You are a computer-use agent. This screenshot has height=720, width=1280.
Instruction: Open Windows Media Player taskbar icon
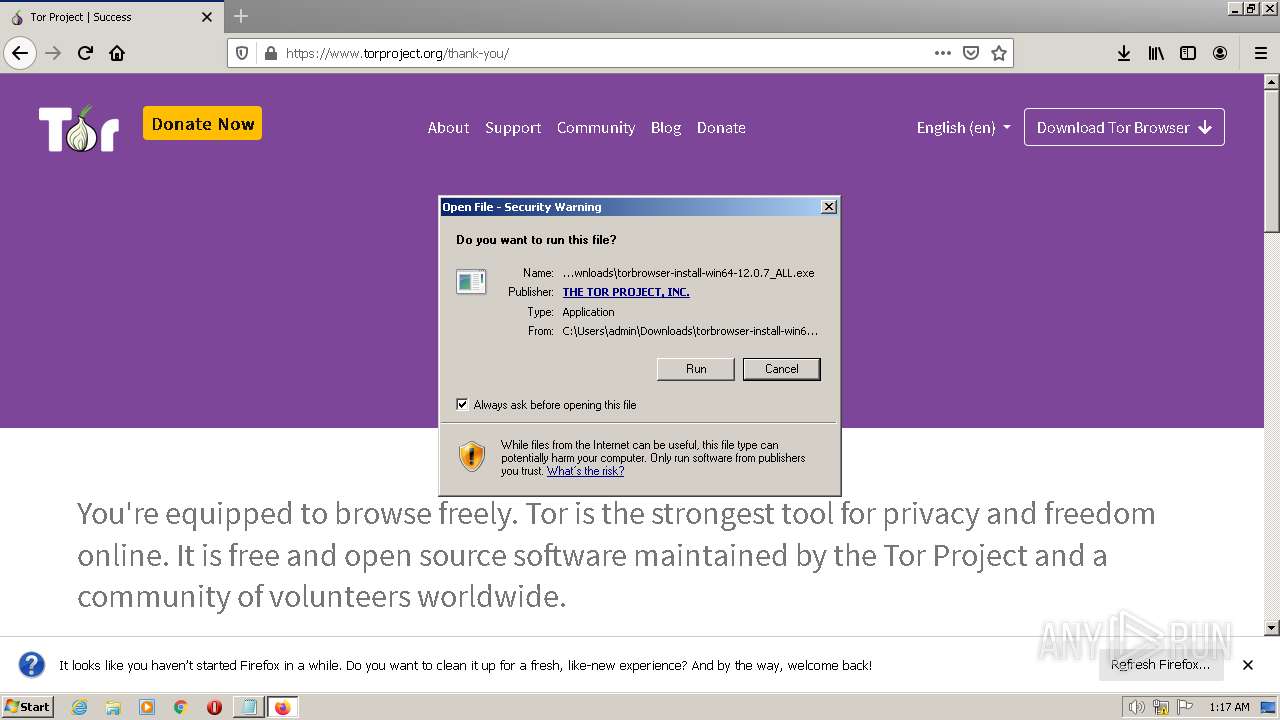[147, 707]
